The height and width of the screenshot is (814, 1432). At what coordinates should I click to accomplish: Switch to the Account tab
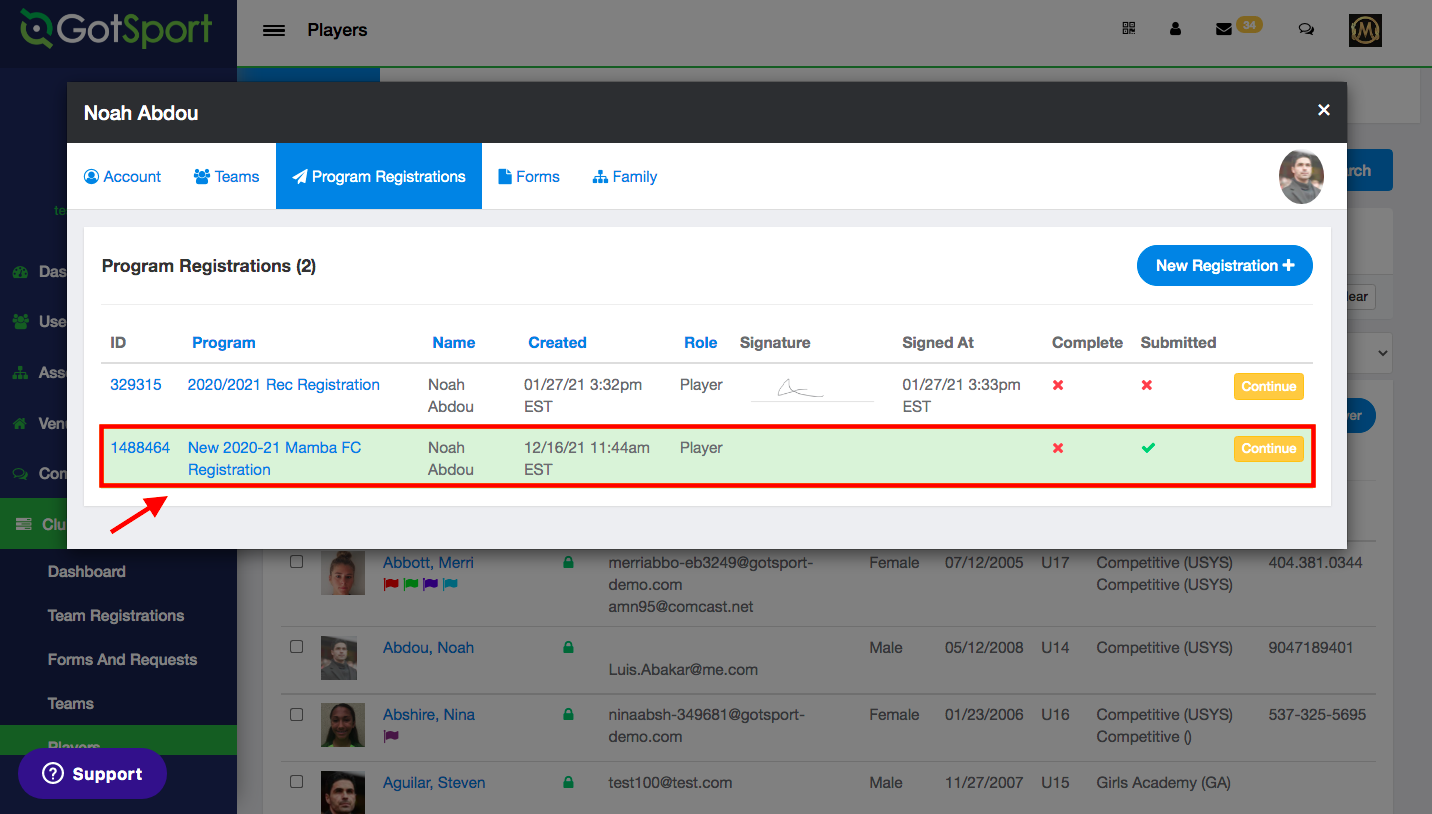122,176
